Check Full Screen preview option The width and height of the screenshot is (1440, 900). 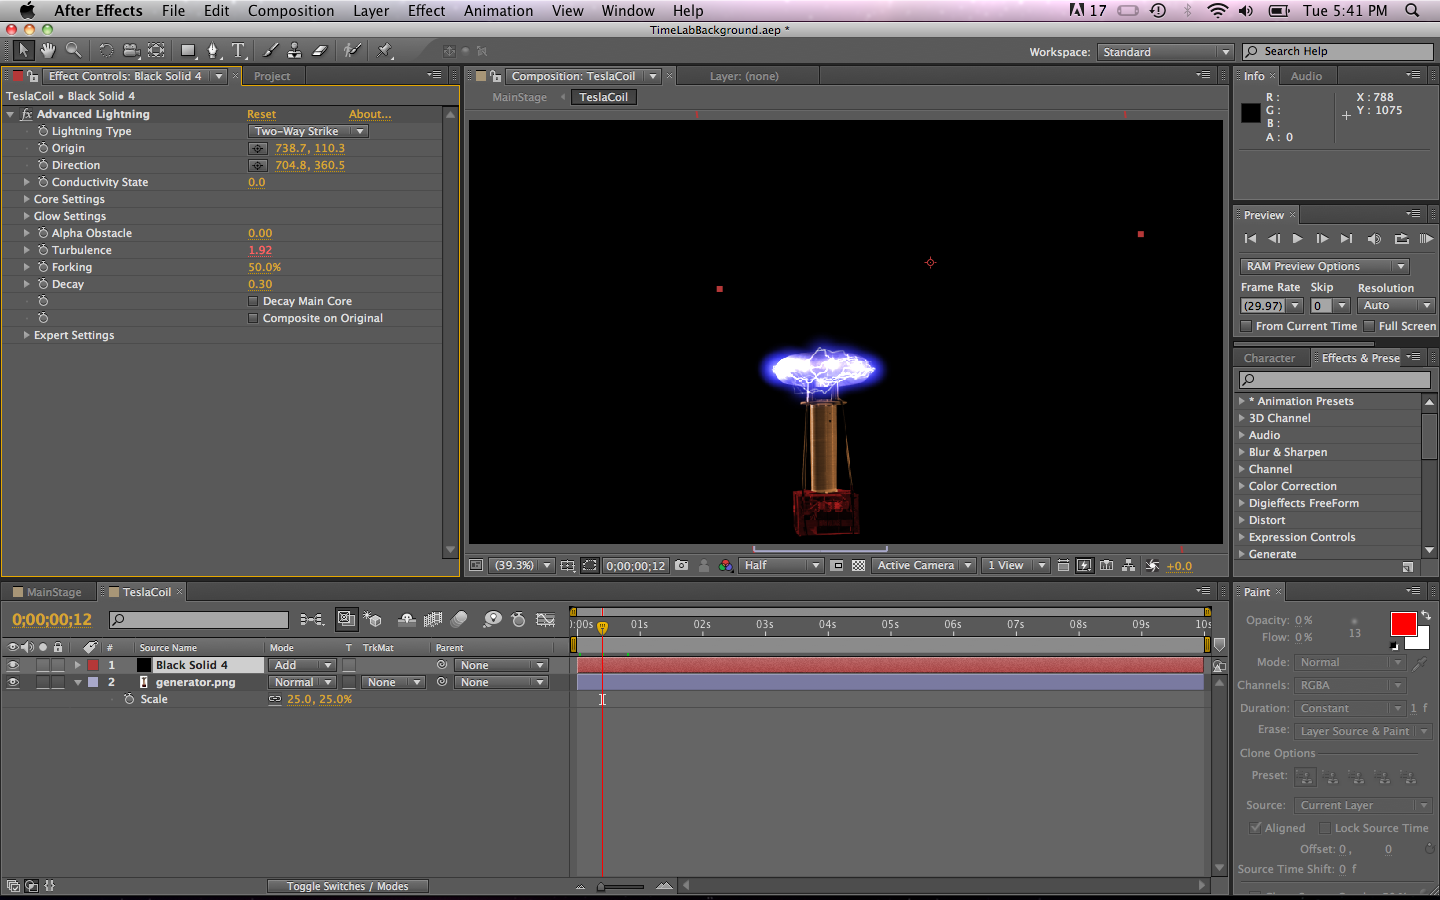coord(1369,326)
